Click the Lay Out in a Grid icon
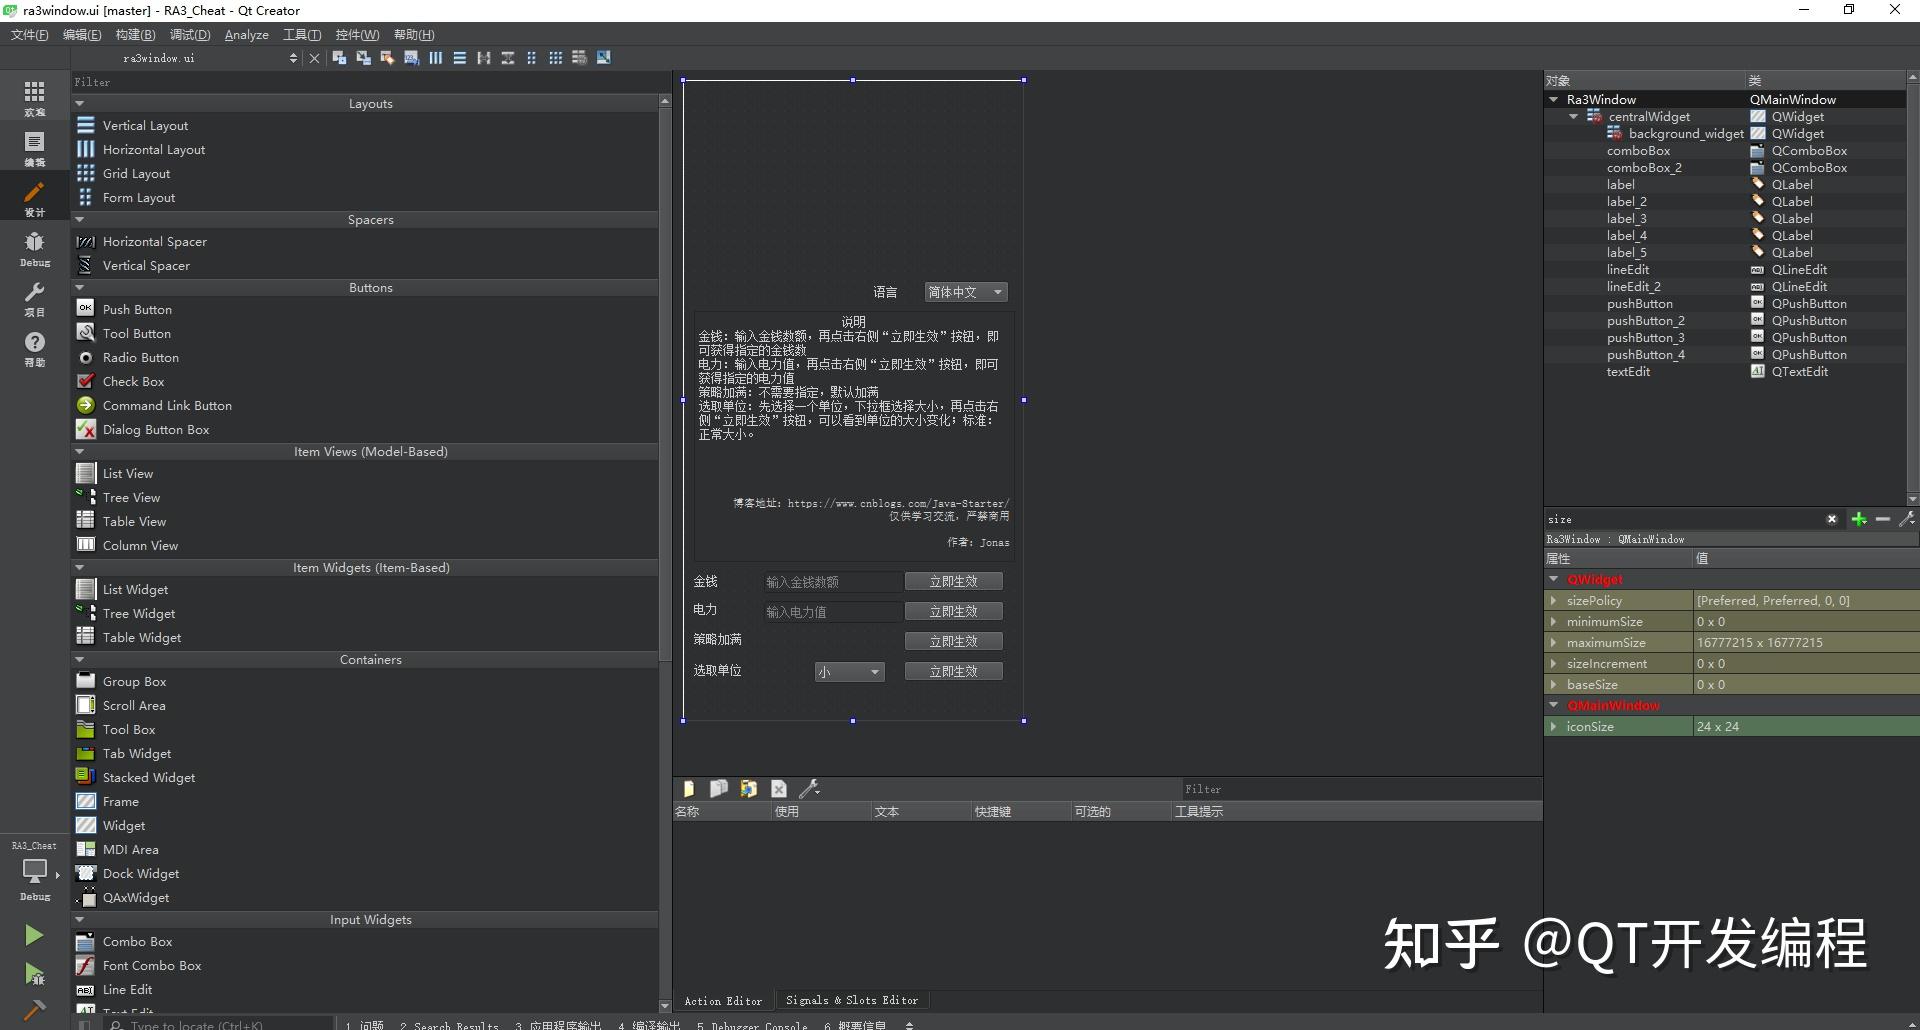The width and height of the screenshot is (1920, 1030). (x=555, y=57)
